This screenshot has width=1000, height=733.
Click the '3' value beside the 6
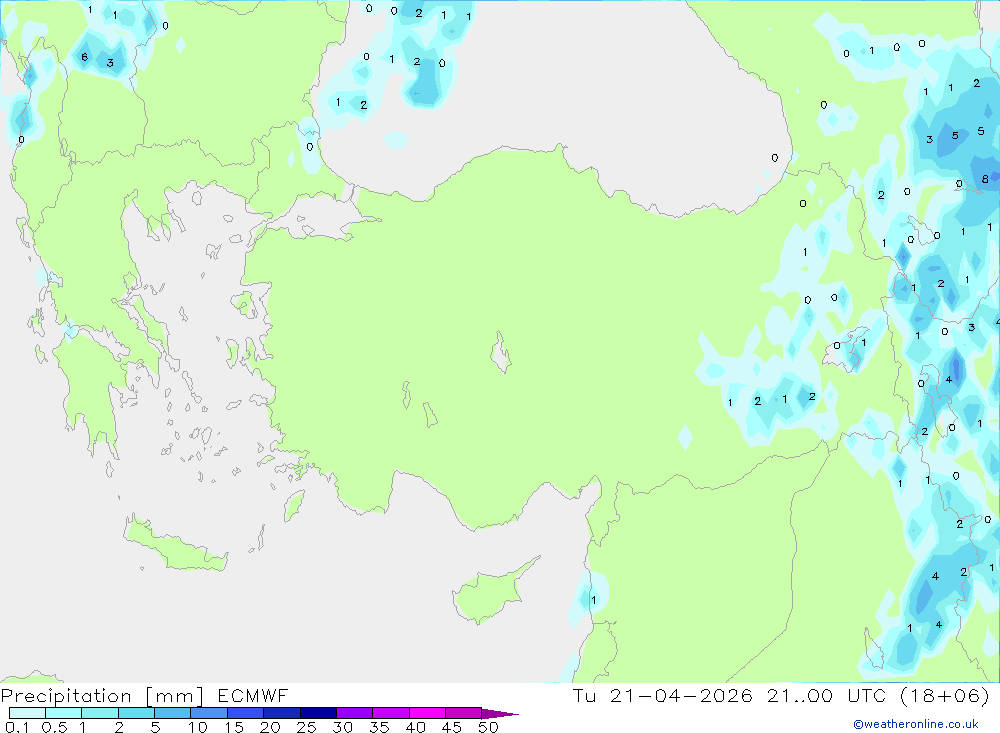pyautogui.click(x=110, y=63)
